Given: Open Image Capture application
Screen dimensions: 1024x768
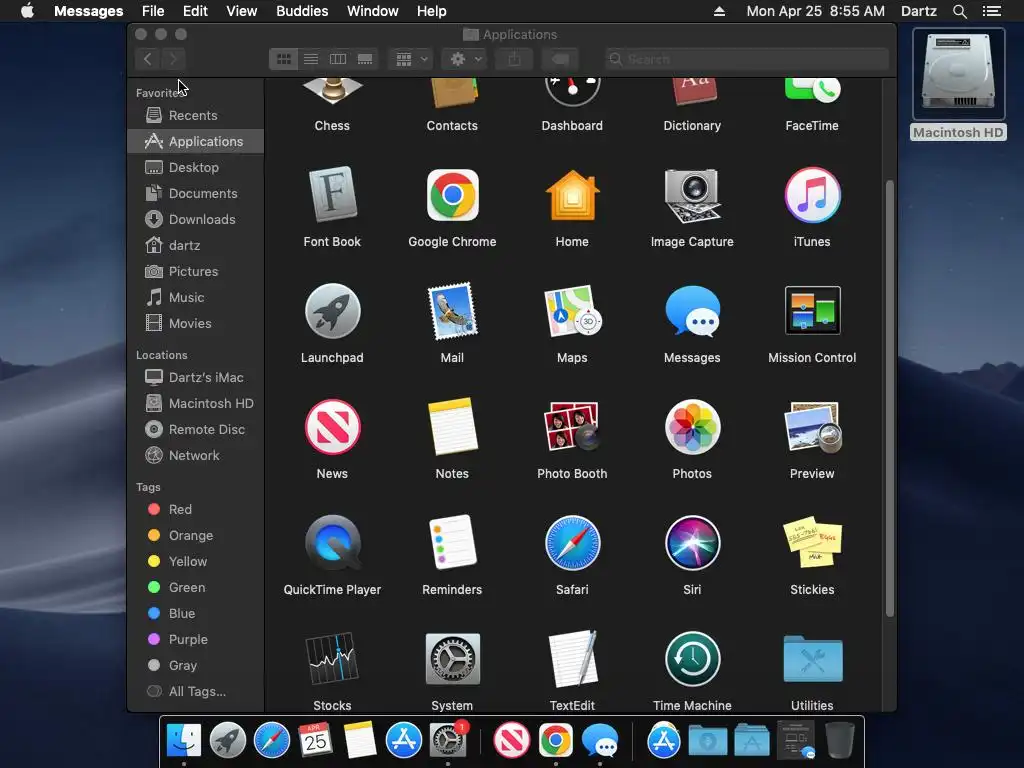Looking at the screenshot, I should [692, 195].
